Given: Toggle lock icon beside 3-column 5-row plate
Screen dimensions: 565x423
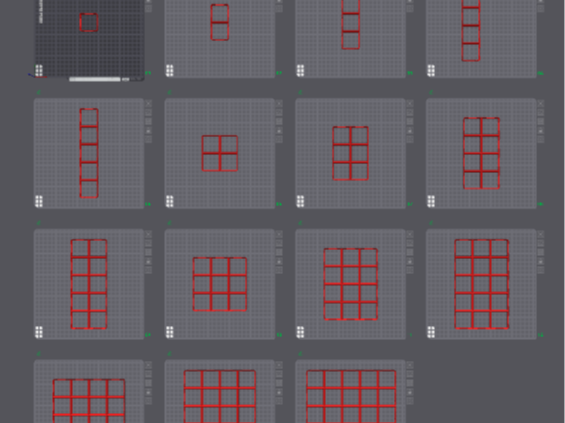Looking at the screenshot, I should click(x=540, y=262).
